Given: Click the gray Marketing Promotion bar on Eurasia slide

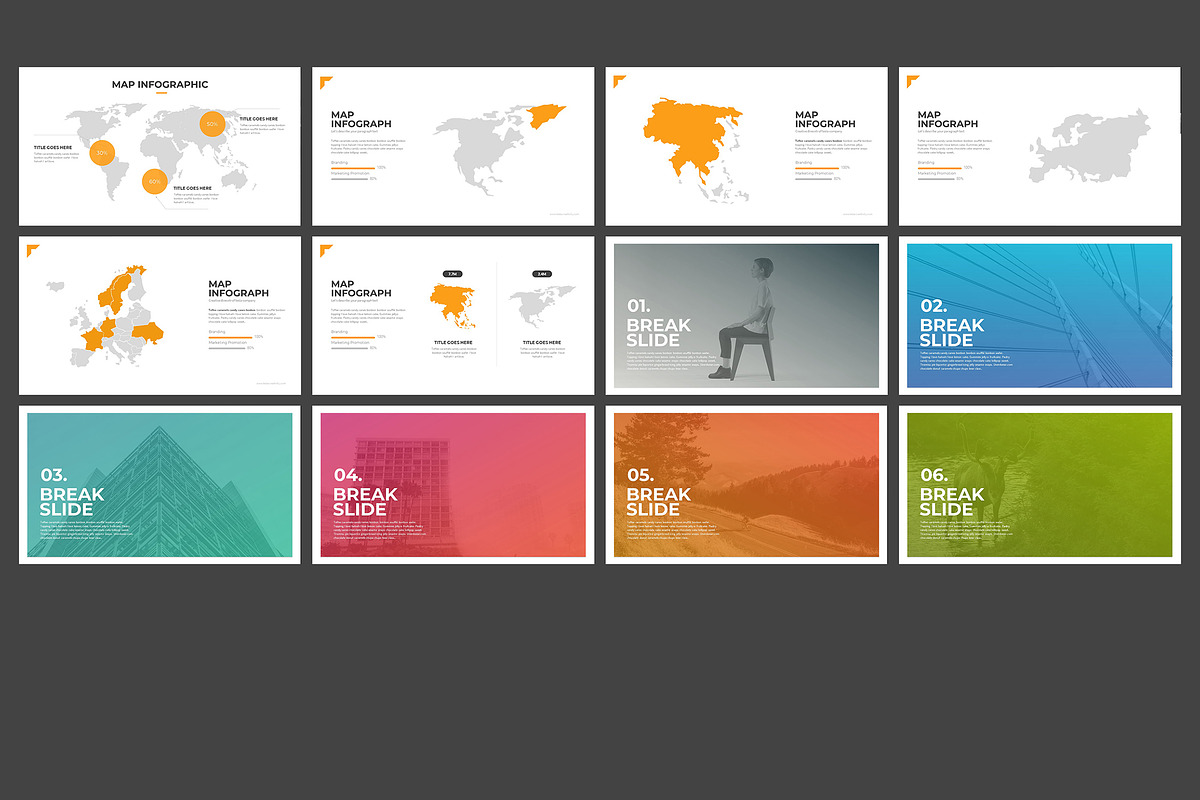Looking at the screenshot, I should (x=936, y=179).
